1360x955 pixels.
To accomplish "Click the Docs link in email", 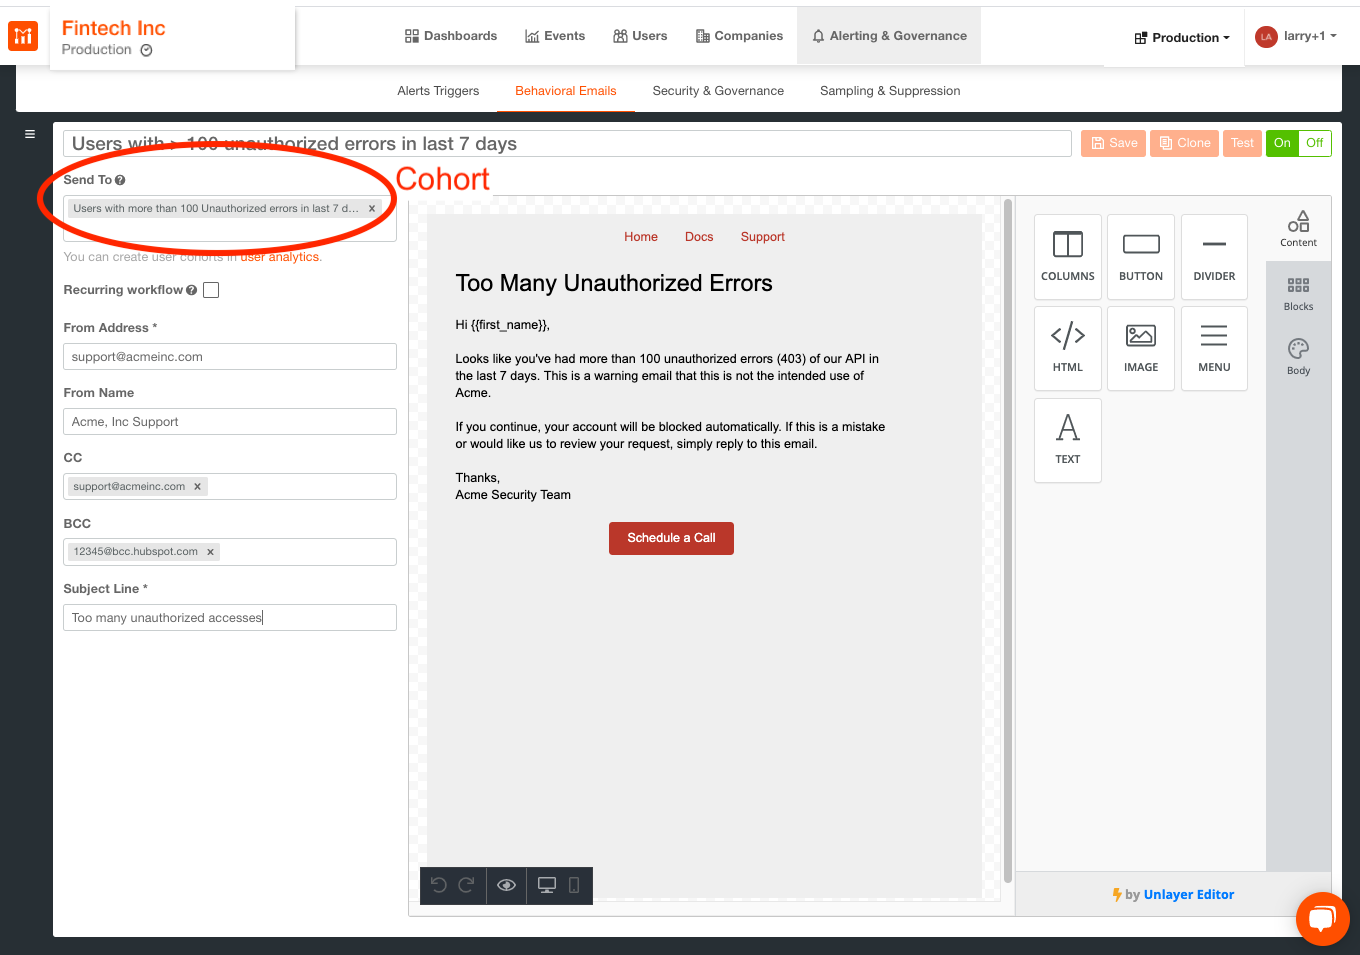I will click(699, 237).
